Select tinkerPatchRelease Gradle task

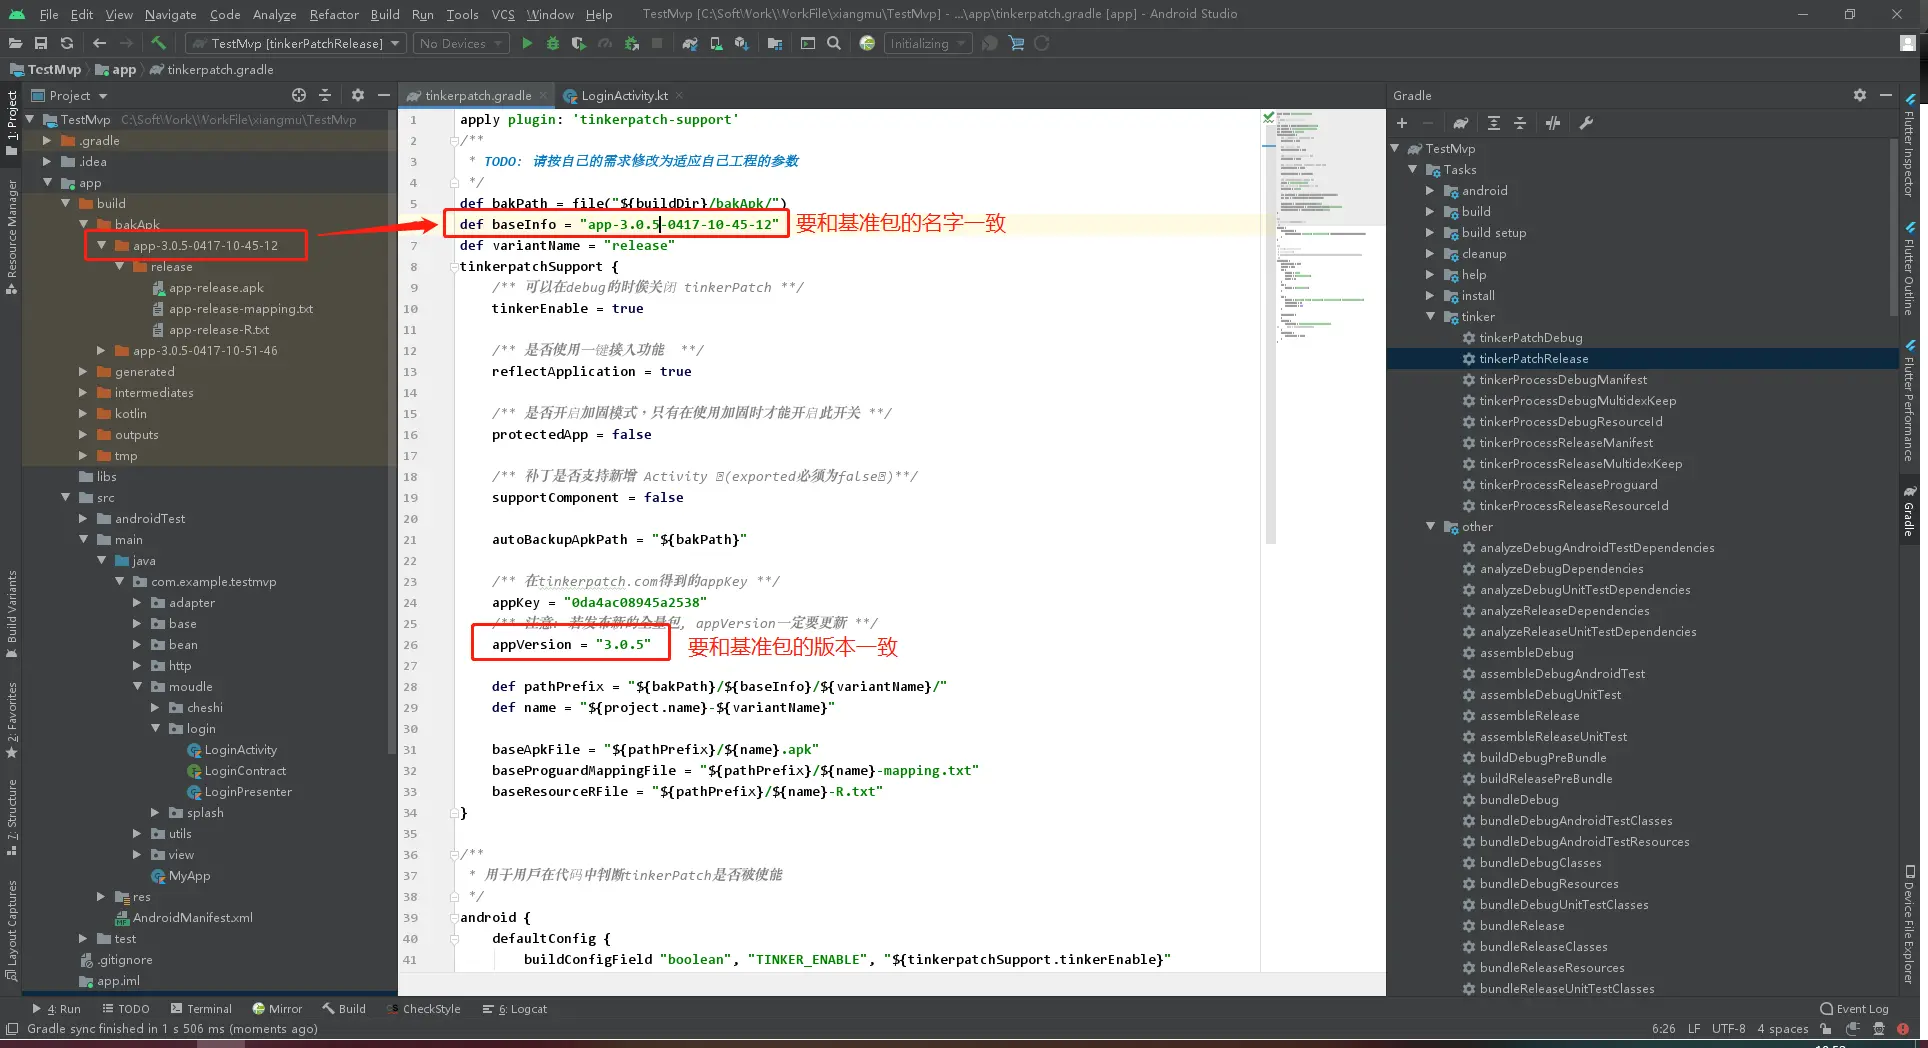click(x=1533, y=358)
